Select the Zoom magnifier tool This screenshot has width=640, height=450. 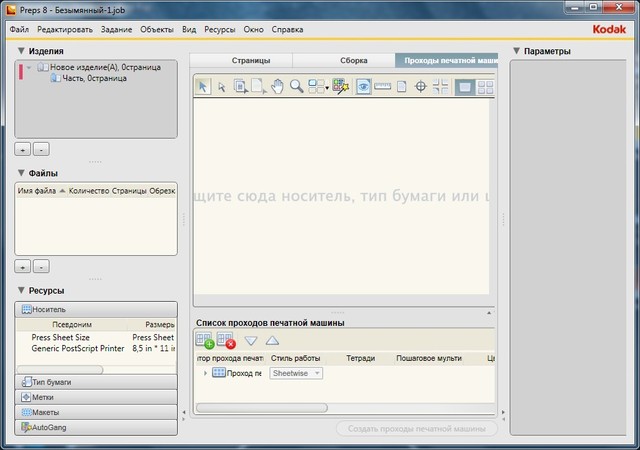coord(297,87)
